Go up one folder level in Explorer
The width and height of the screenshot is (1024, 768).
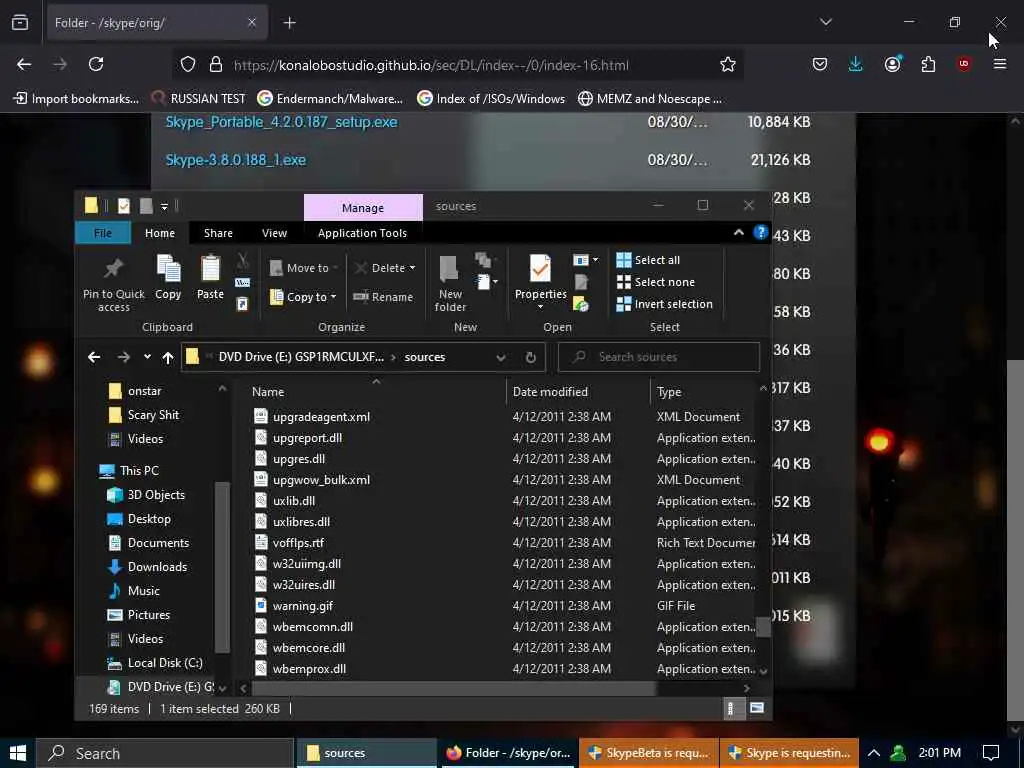pos(168,357)
